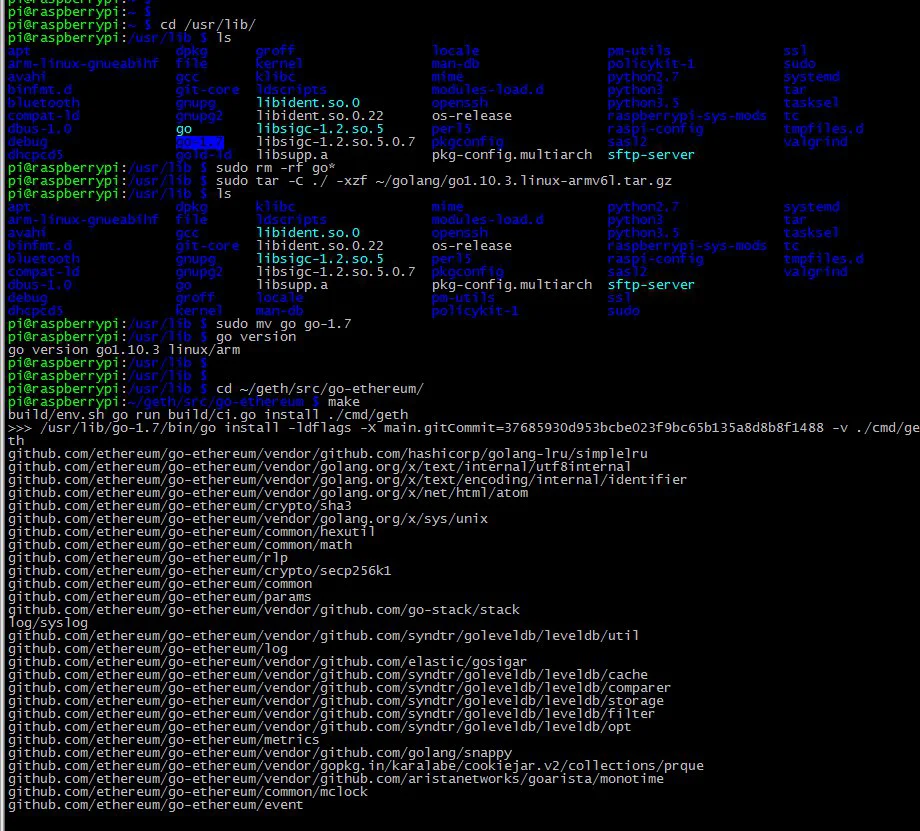The width and height of the screenshot is (920, 831).
Task: Click the 'common/math' build line
Action: click(x=180, y=545)
